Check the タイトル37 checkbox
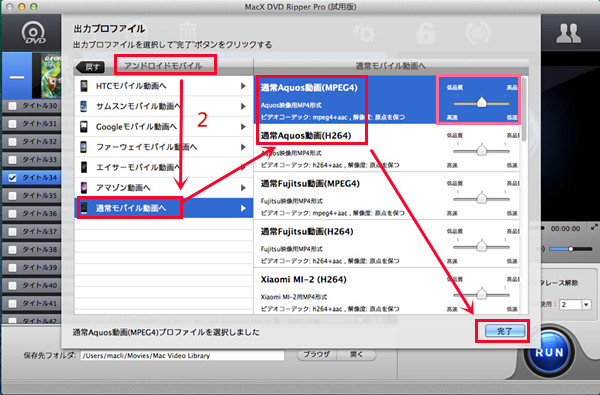The width and height of the screenshot is (600, 395). pos(12,232)
